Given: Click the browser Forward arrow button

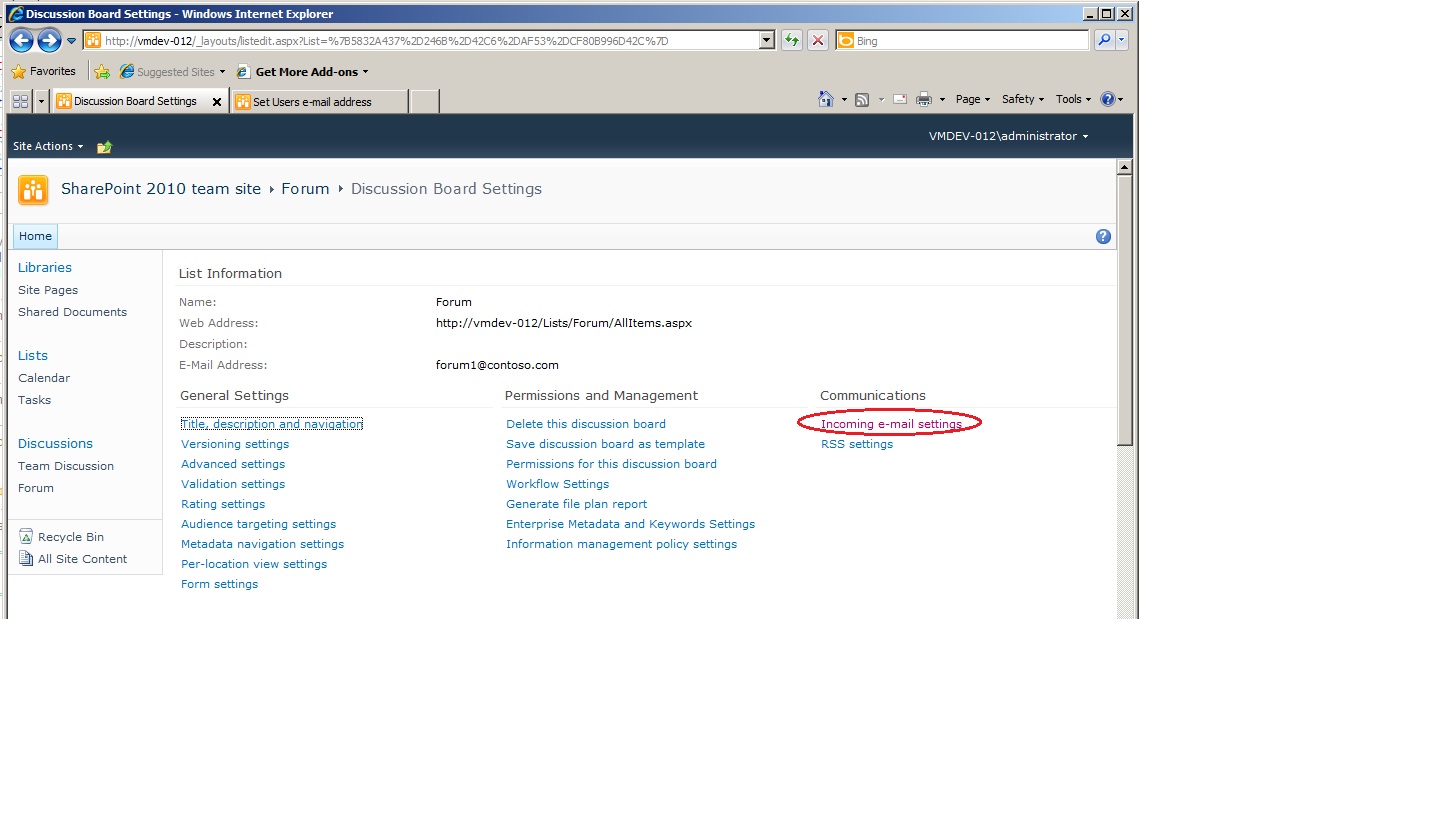Looking at the screenshot, I should pos(49,41).
